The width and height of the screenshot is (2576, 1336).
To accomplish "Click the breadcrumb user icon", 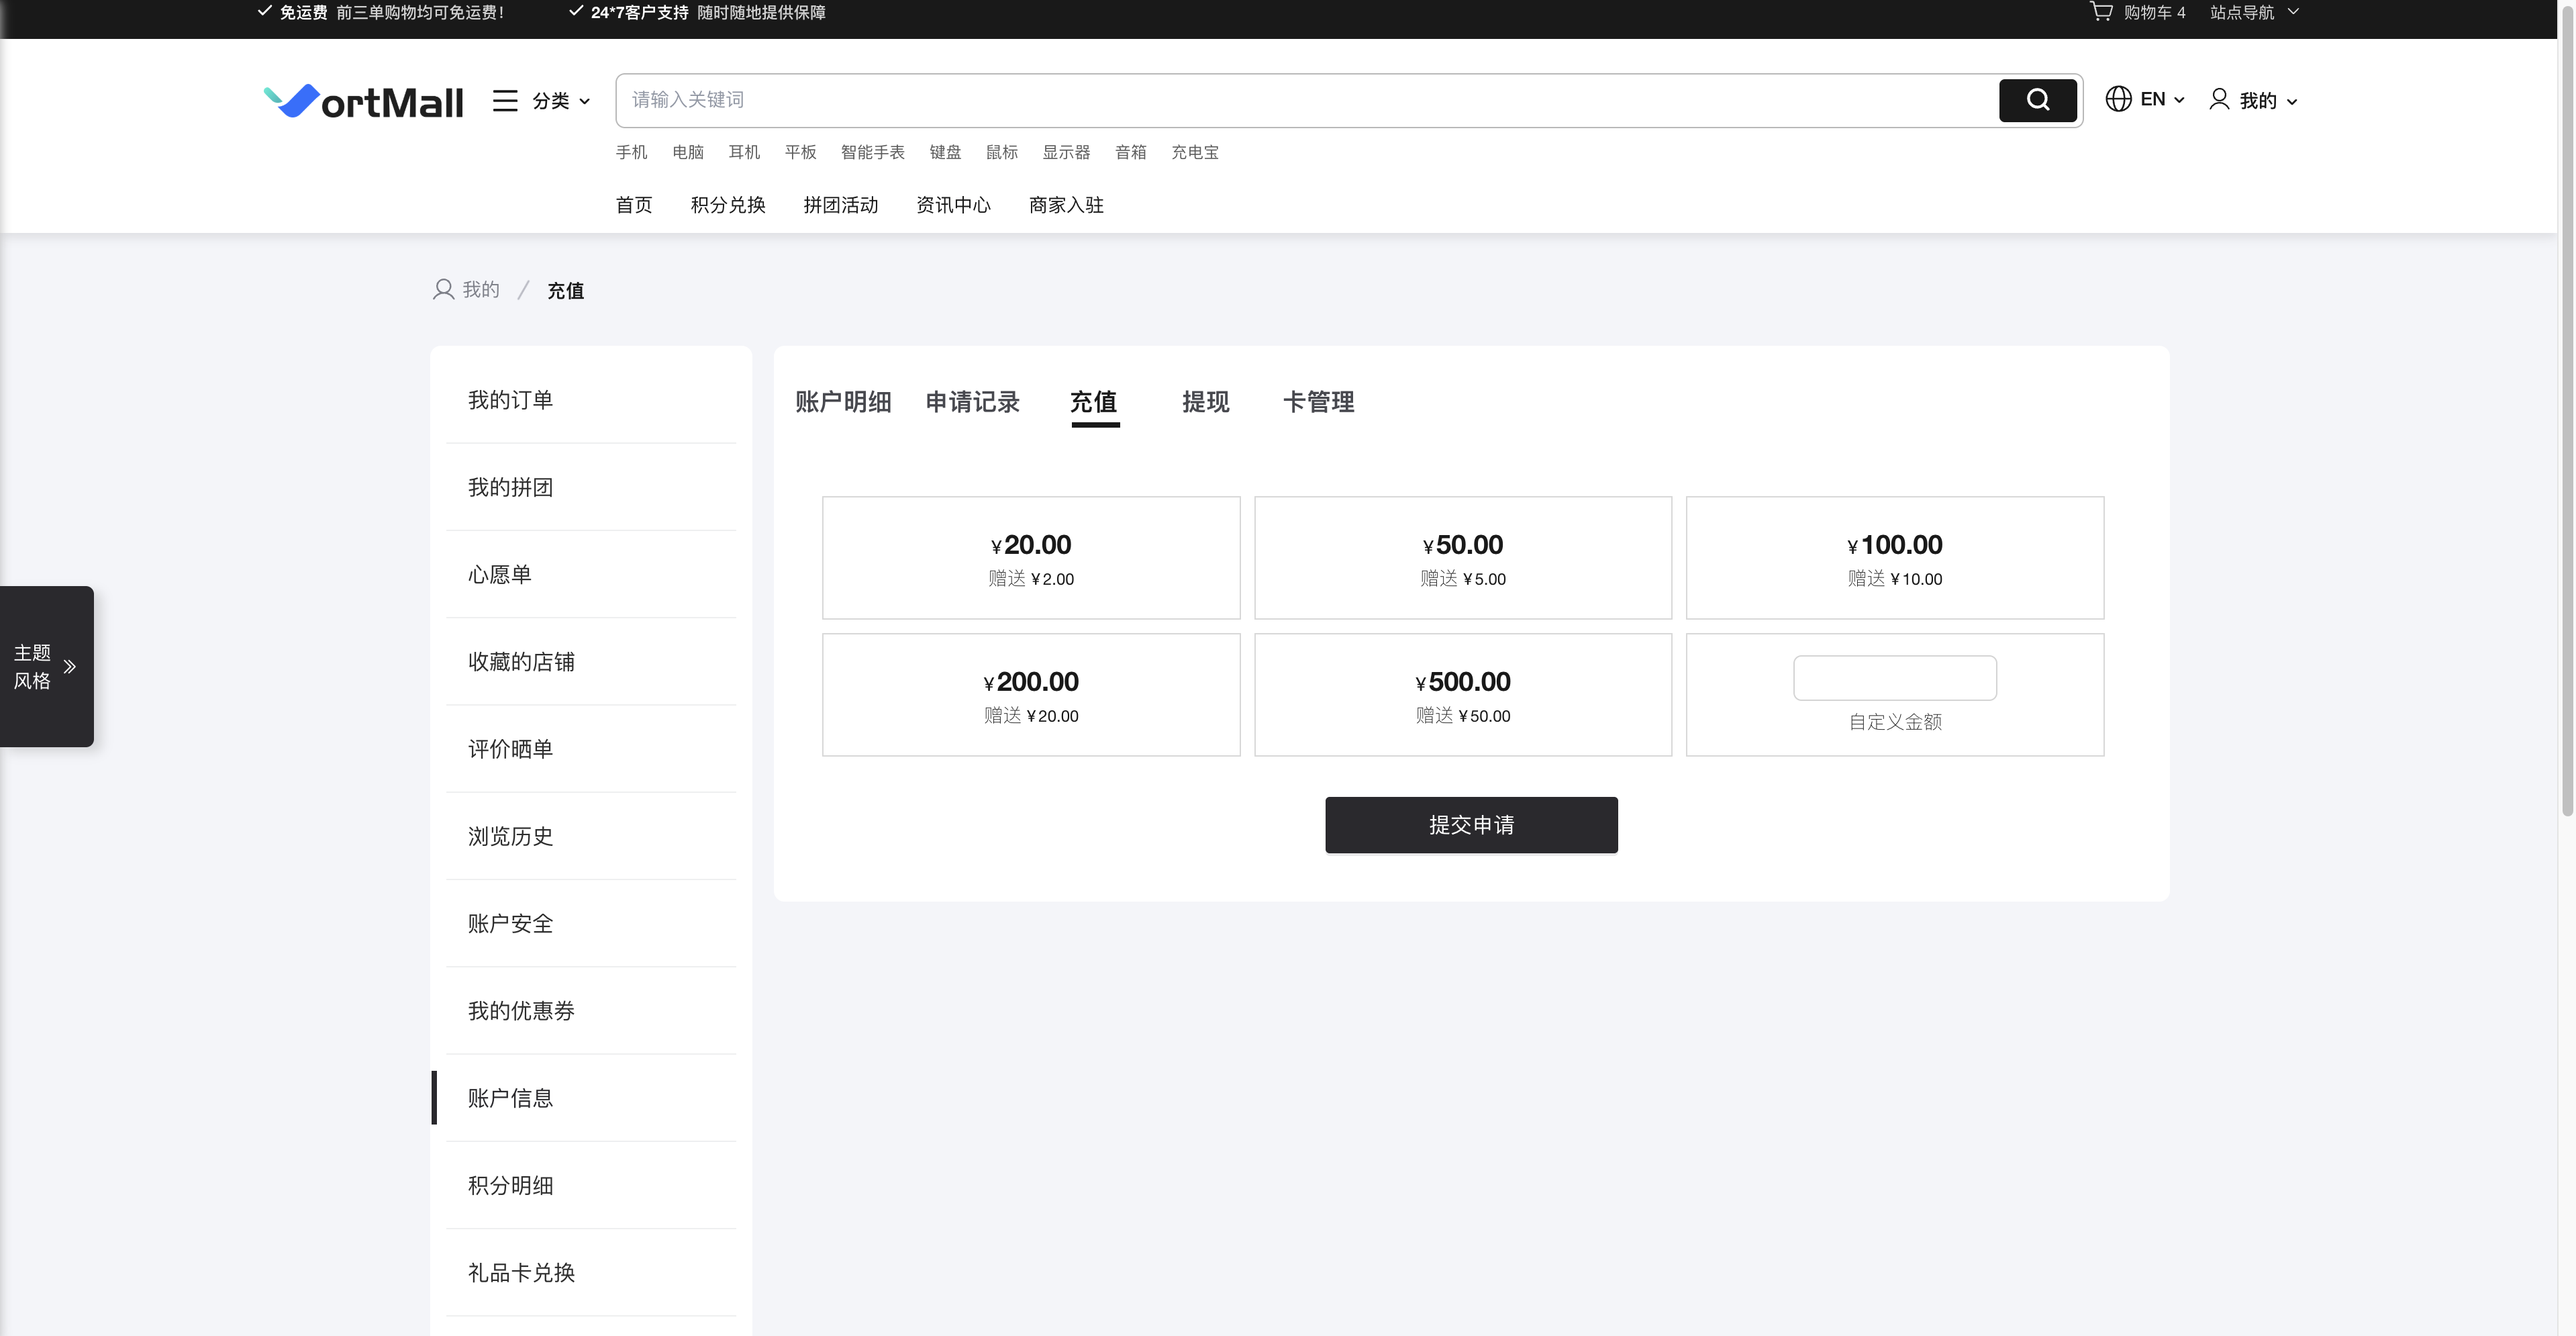I will point(443,290).
